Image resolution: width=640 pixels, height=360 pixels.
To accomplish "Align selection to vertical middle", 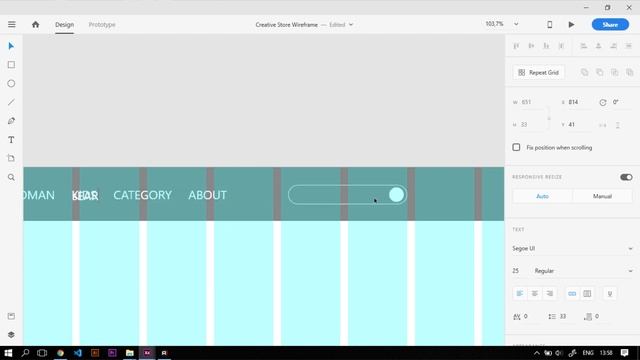I will tap(531, 46).
